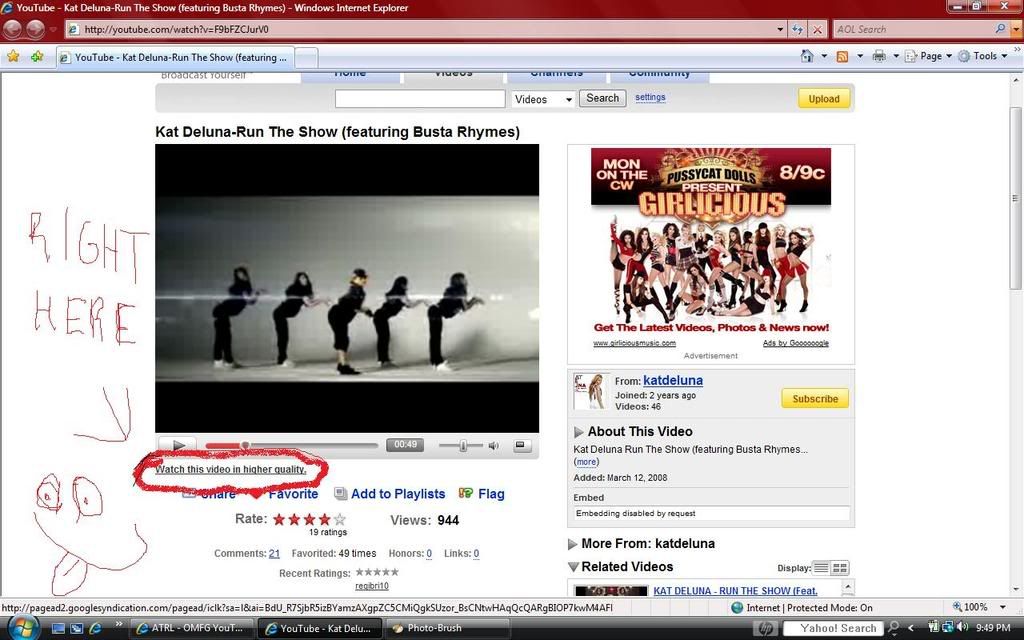Go back with the browser Back arrow
Image resolution: width=1024 pixels, height=640 pixels.
tap(14, 29)
